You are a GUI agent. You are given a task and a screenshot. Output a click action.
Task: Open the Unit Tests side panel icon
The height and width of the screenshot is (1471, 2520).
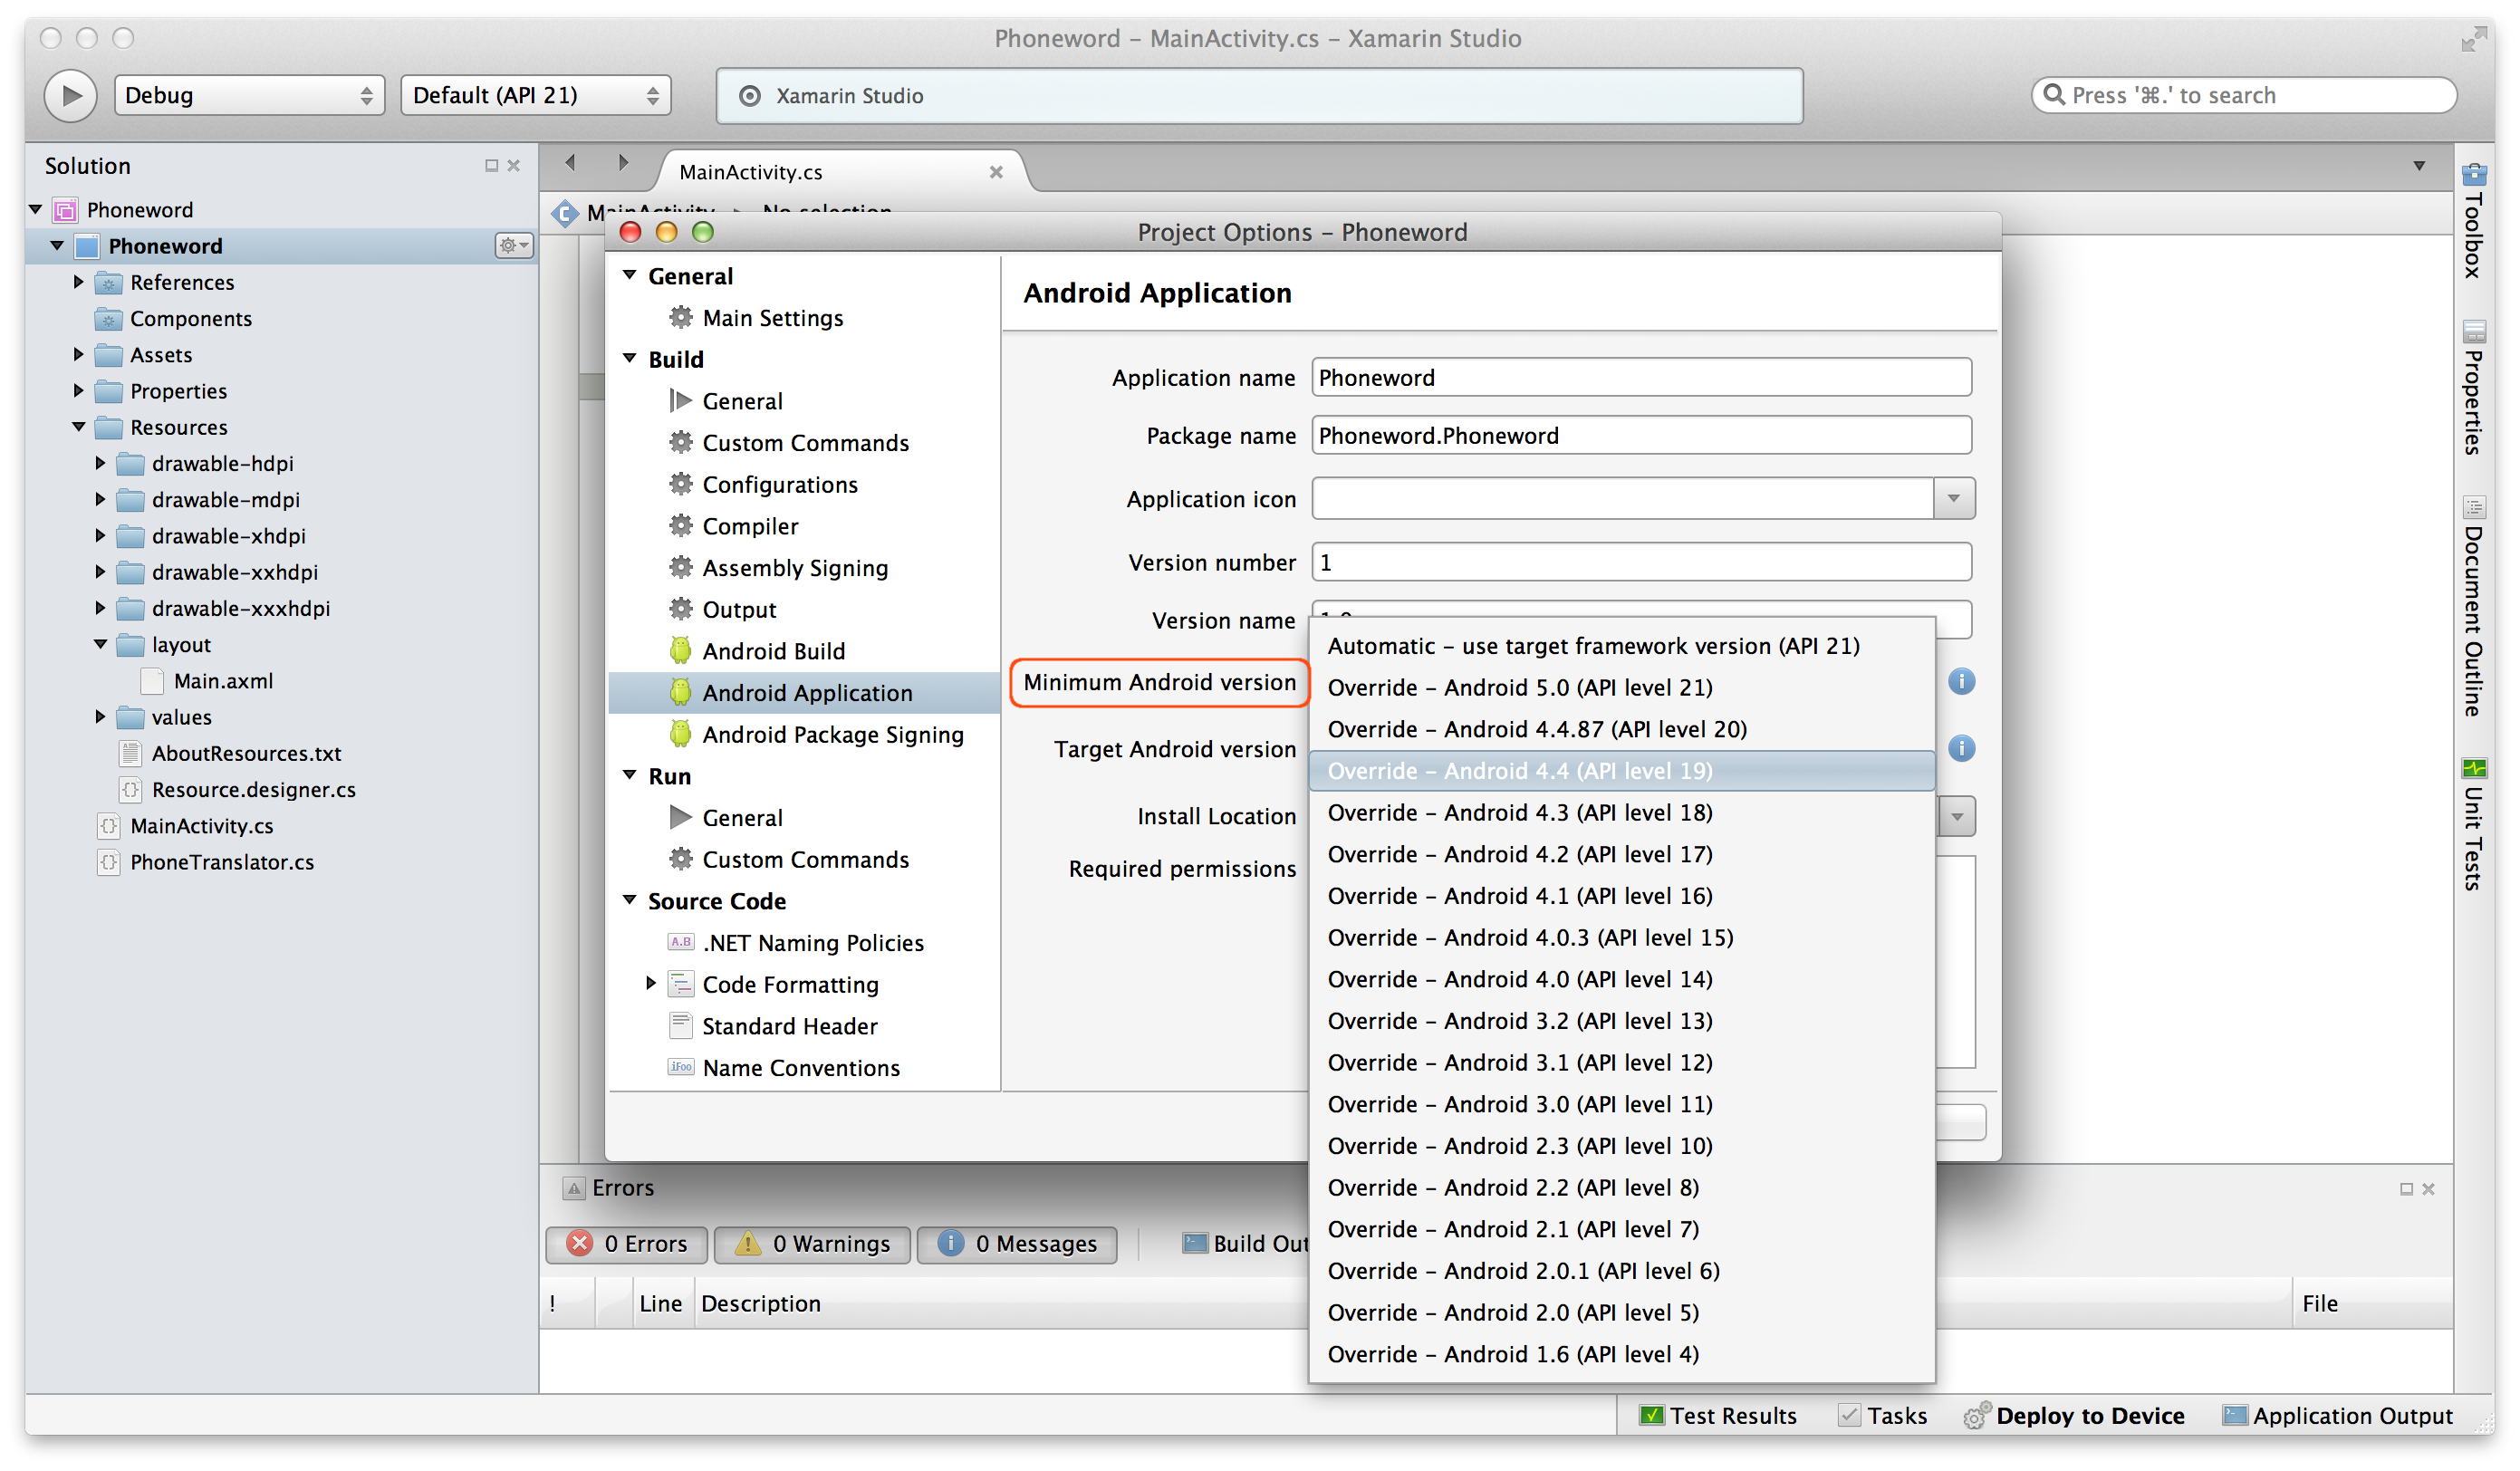pyautogui.click(x=2473, y=768)
